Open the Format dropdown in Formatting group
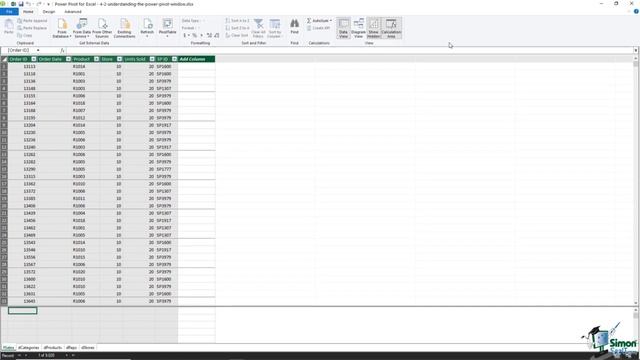This screenshot has width=640, height=360. pyautogui.click(x=190, y=28)
